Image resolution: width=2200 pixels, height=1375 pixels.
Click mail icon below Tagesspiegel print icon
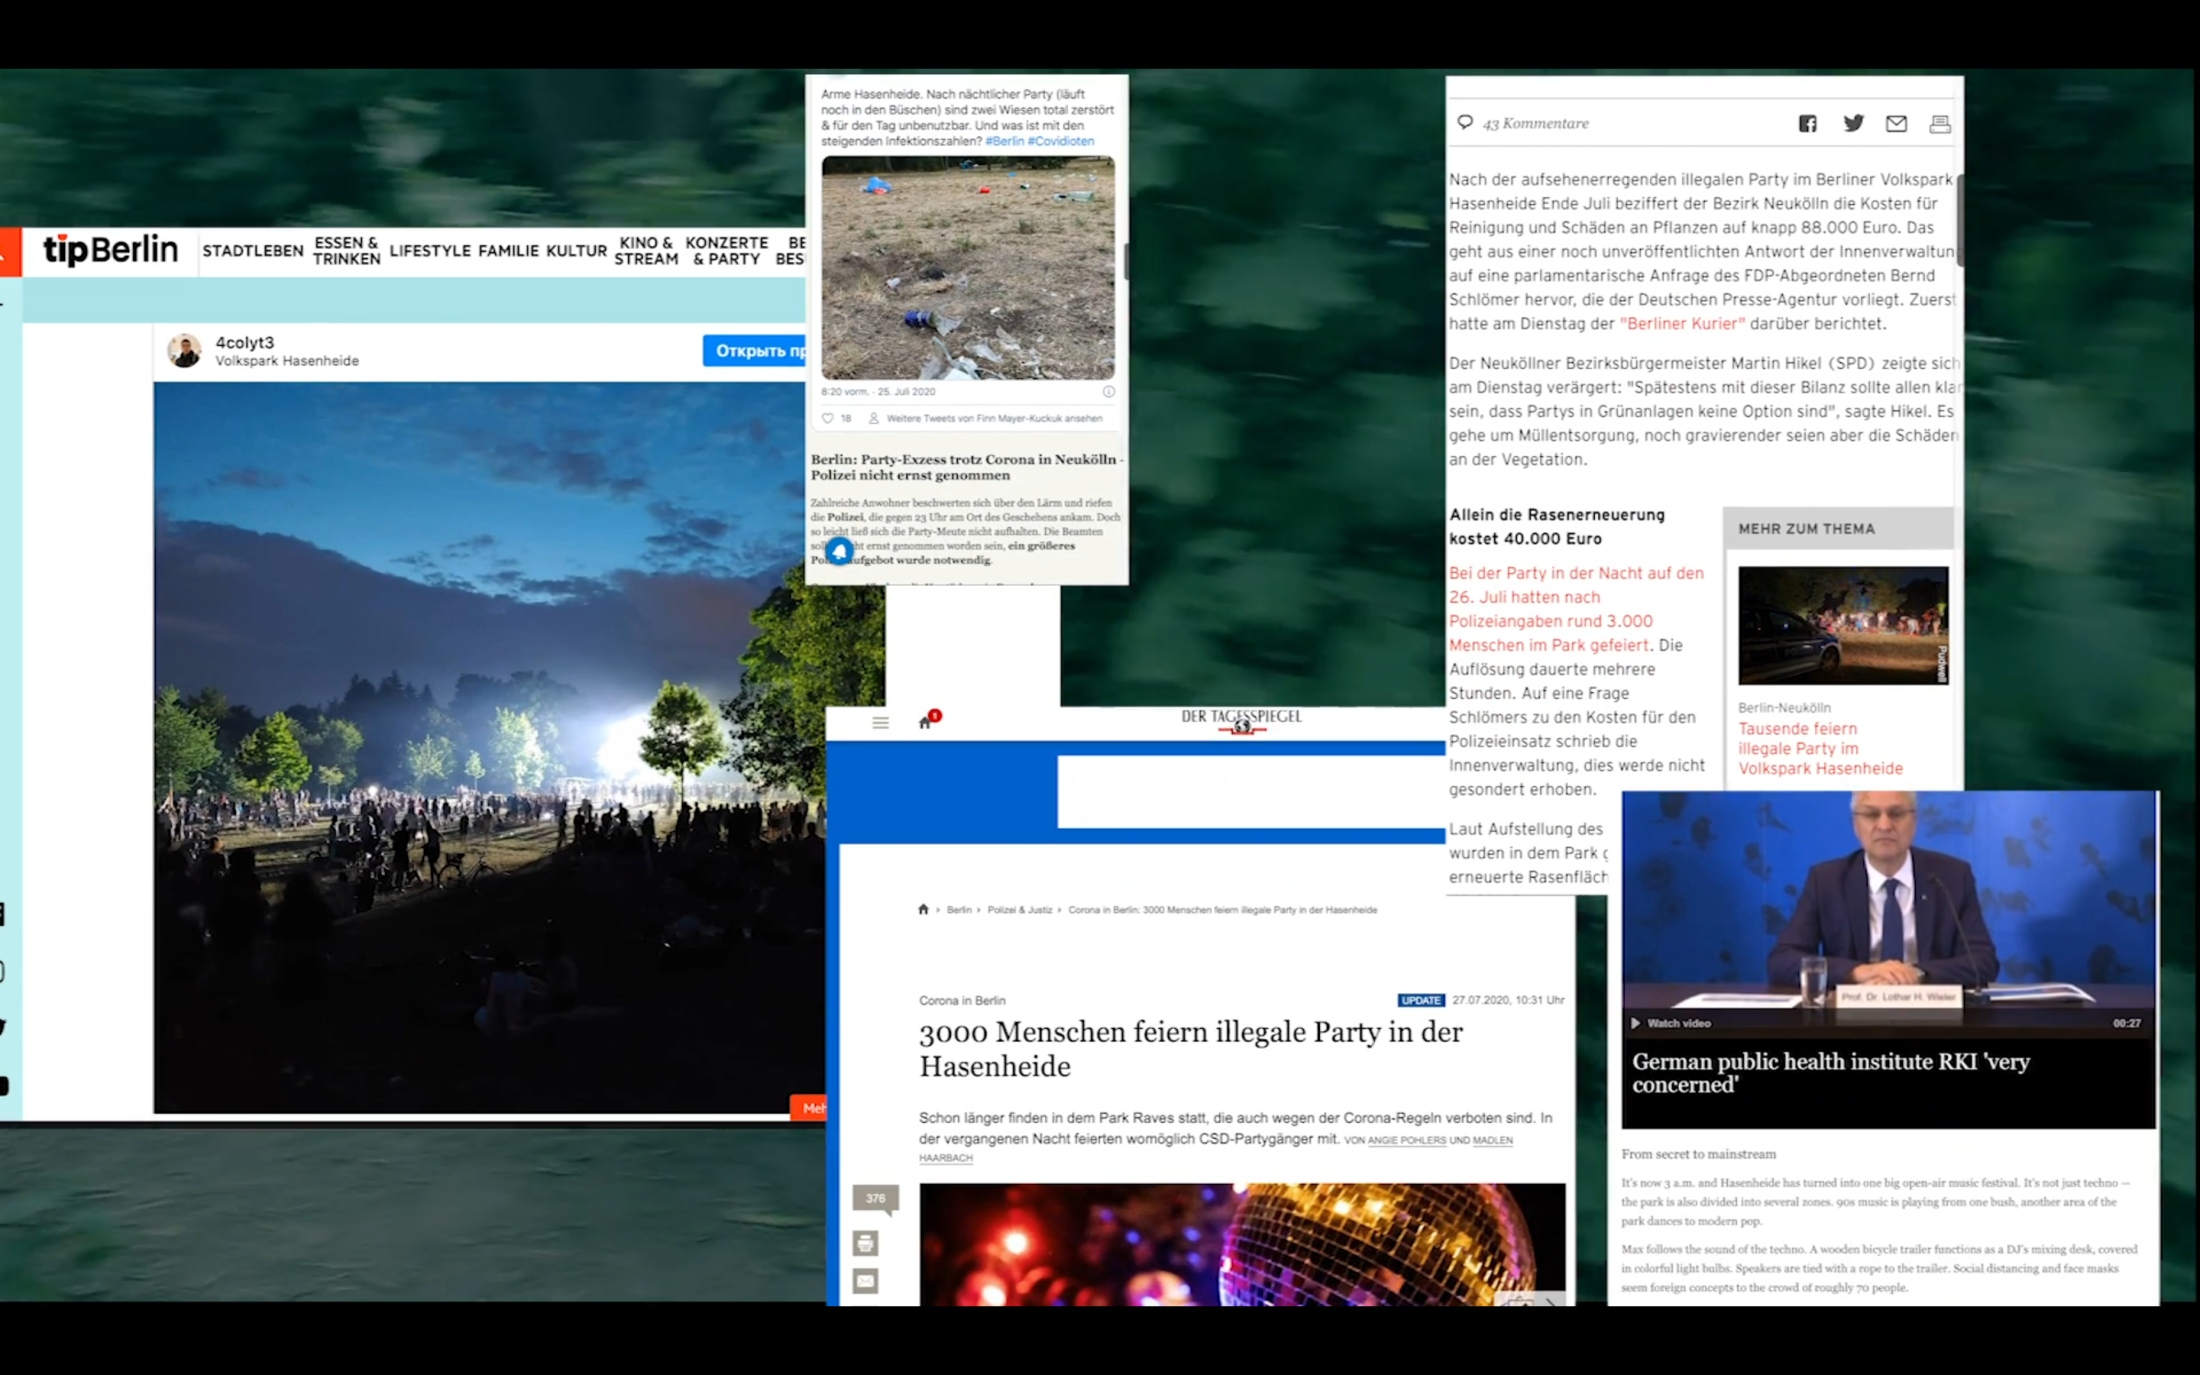point(865,1281)
